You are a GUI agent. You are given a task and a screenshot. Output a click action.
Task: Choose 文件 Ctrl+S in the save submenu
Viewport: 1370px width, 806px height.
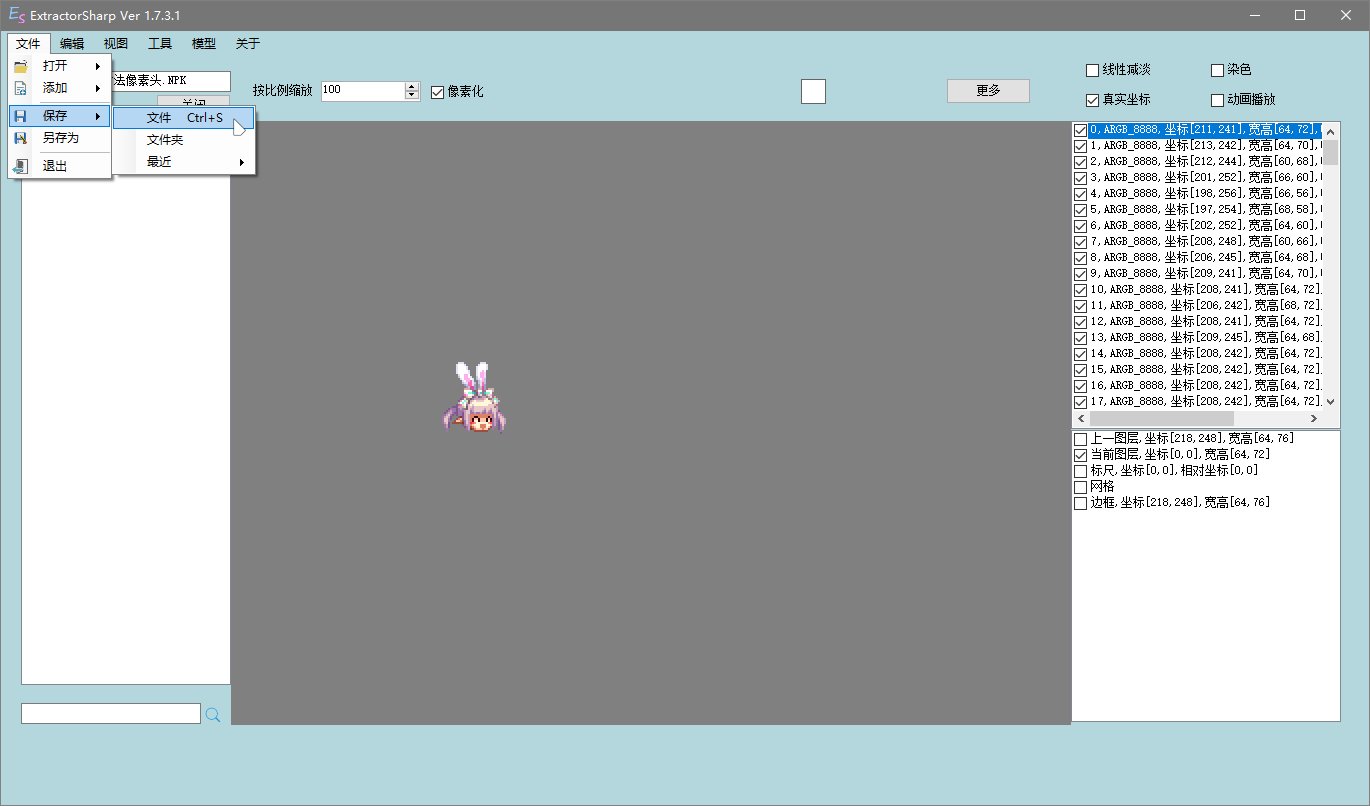point(184,118)
